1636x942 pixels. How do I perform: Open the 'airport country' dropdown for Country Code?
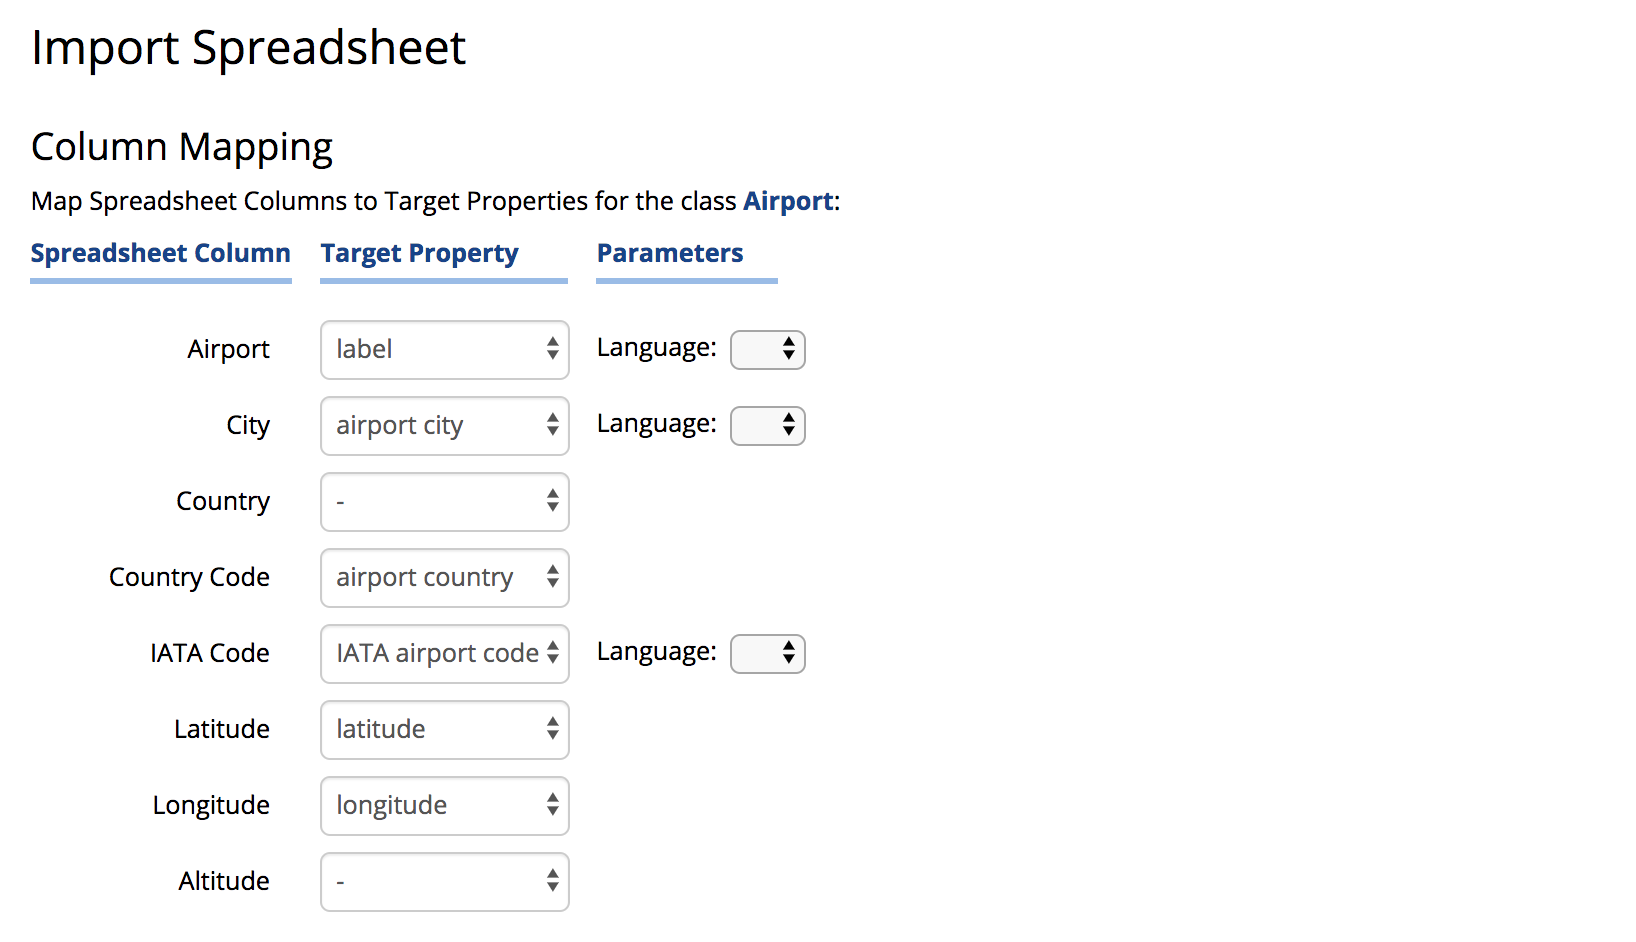[x=444, y=578]
